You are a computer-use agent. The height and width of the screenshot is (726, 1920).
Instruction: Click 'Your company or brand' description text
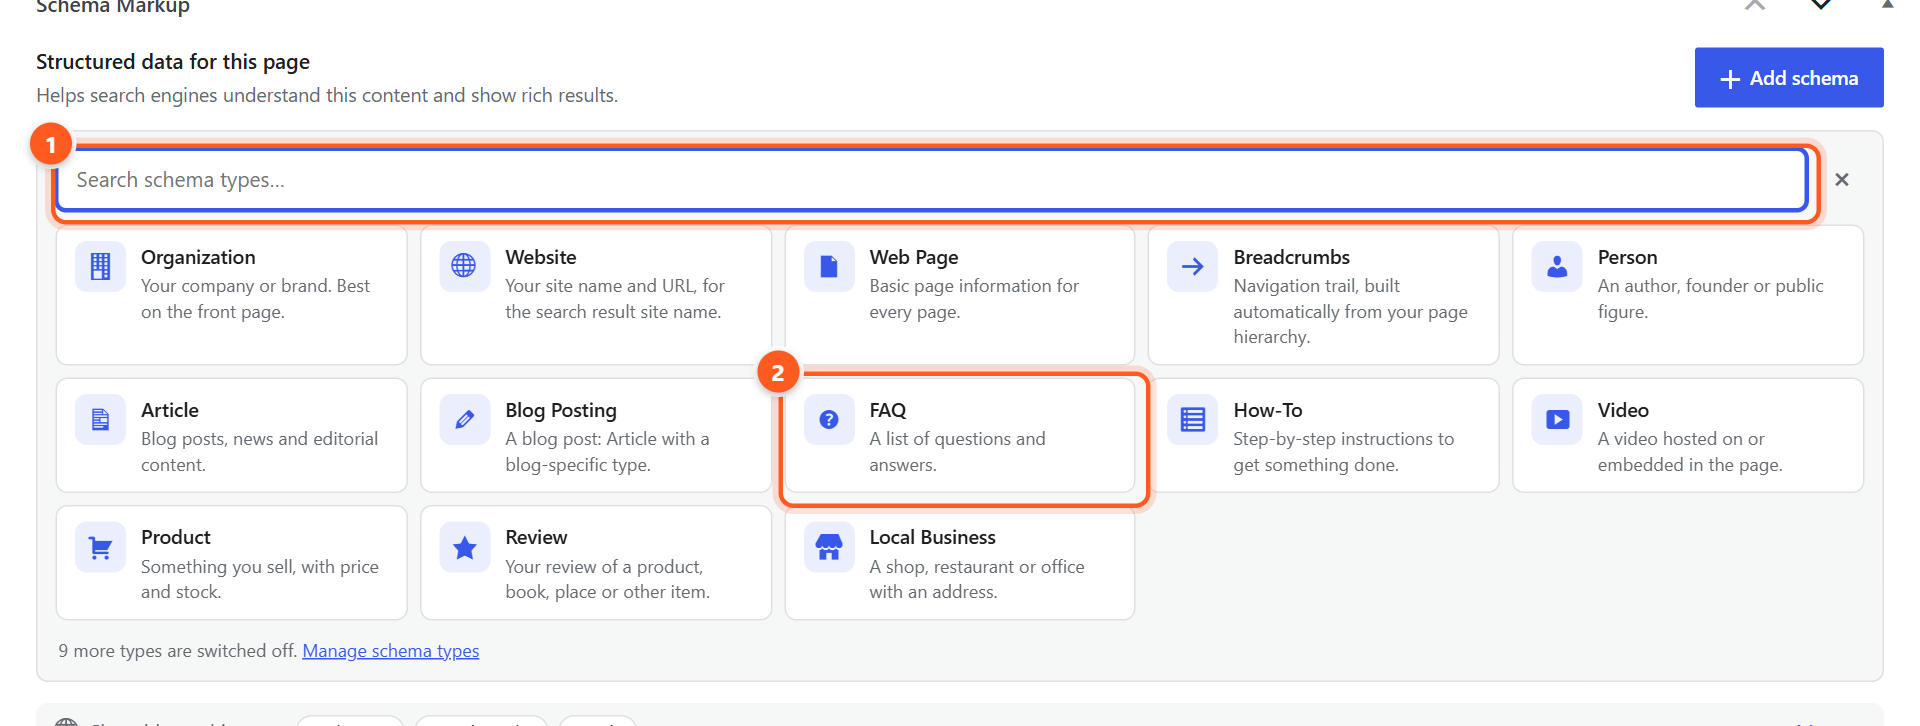click(255, 299)
